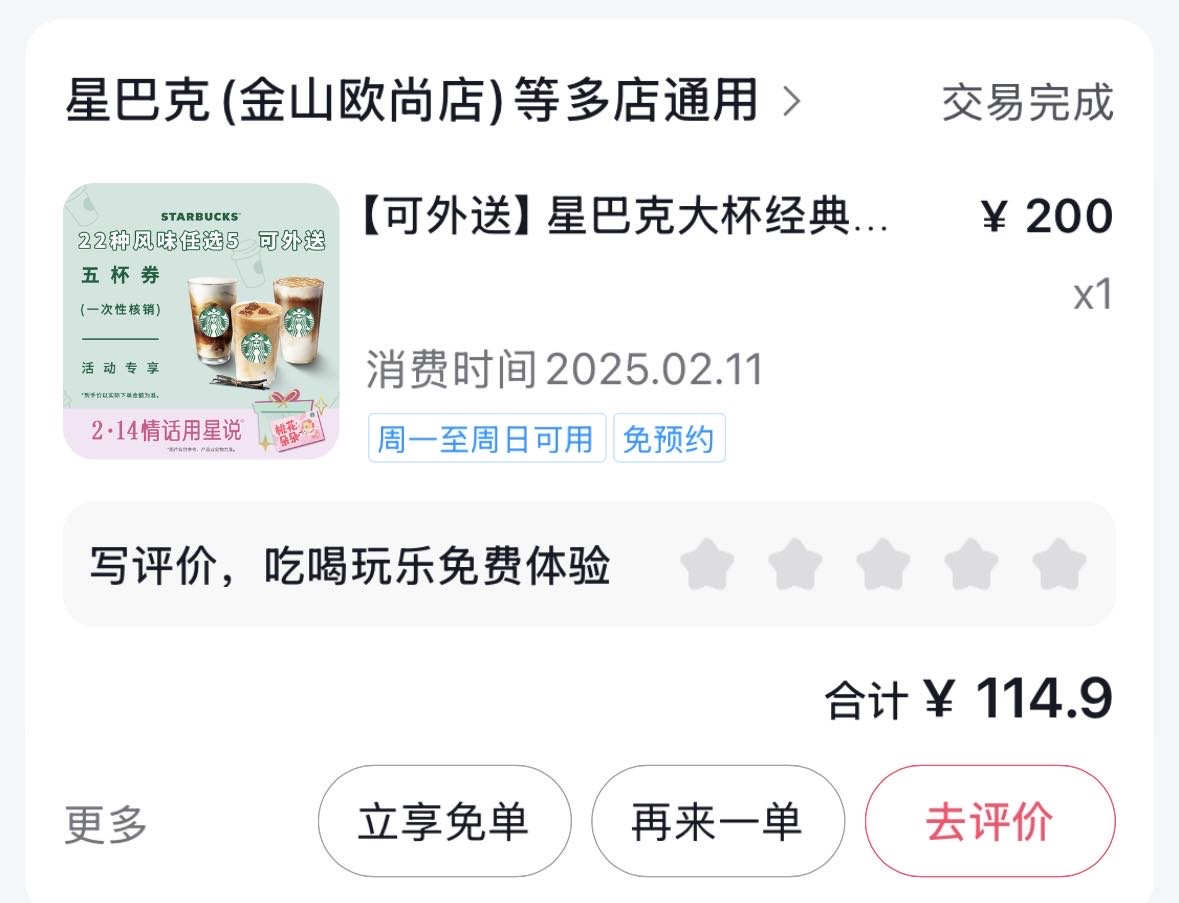Tap the red 去评价 button
The width and height of the screenshot is (1179, 903).
[x=990, y=821]
